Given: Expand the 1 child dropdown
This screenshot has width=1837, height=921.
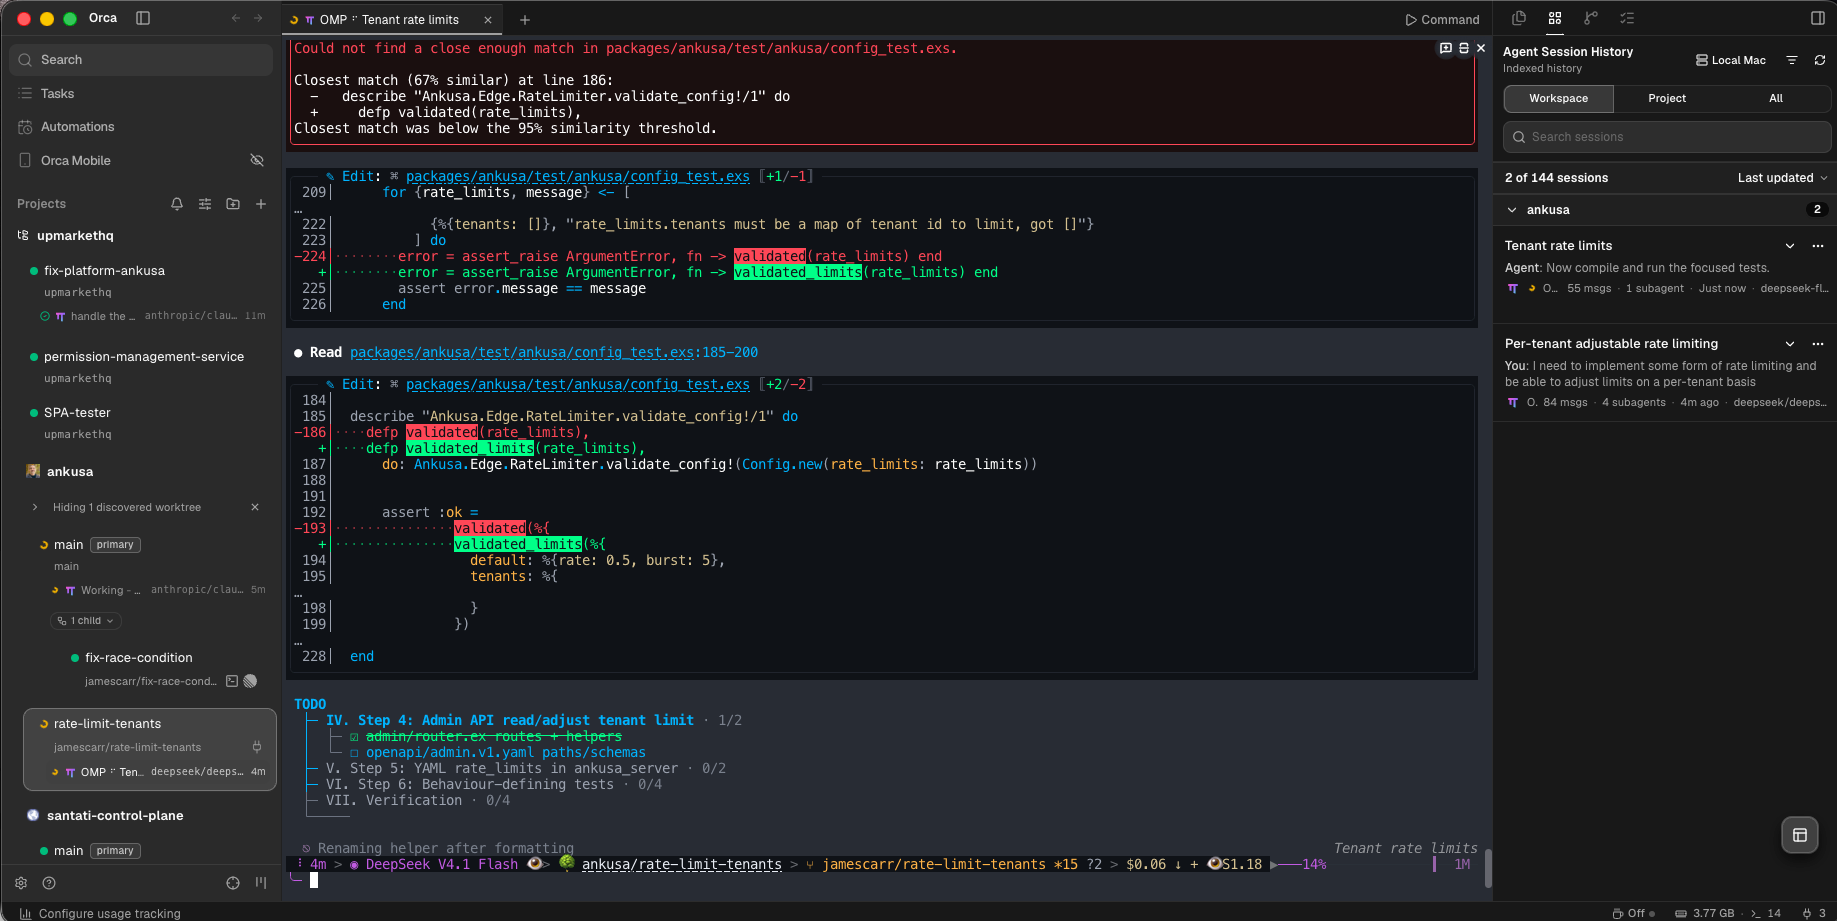Looking at the screenshot, I should (x=86, y=621).
